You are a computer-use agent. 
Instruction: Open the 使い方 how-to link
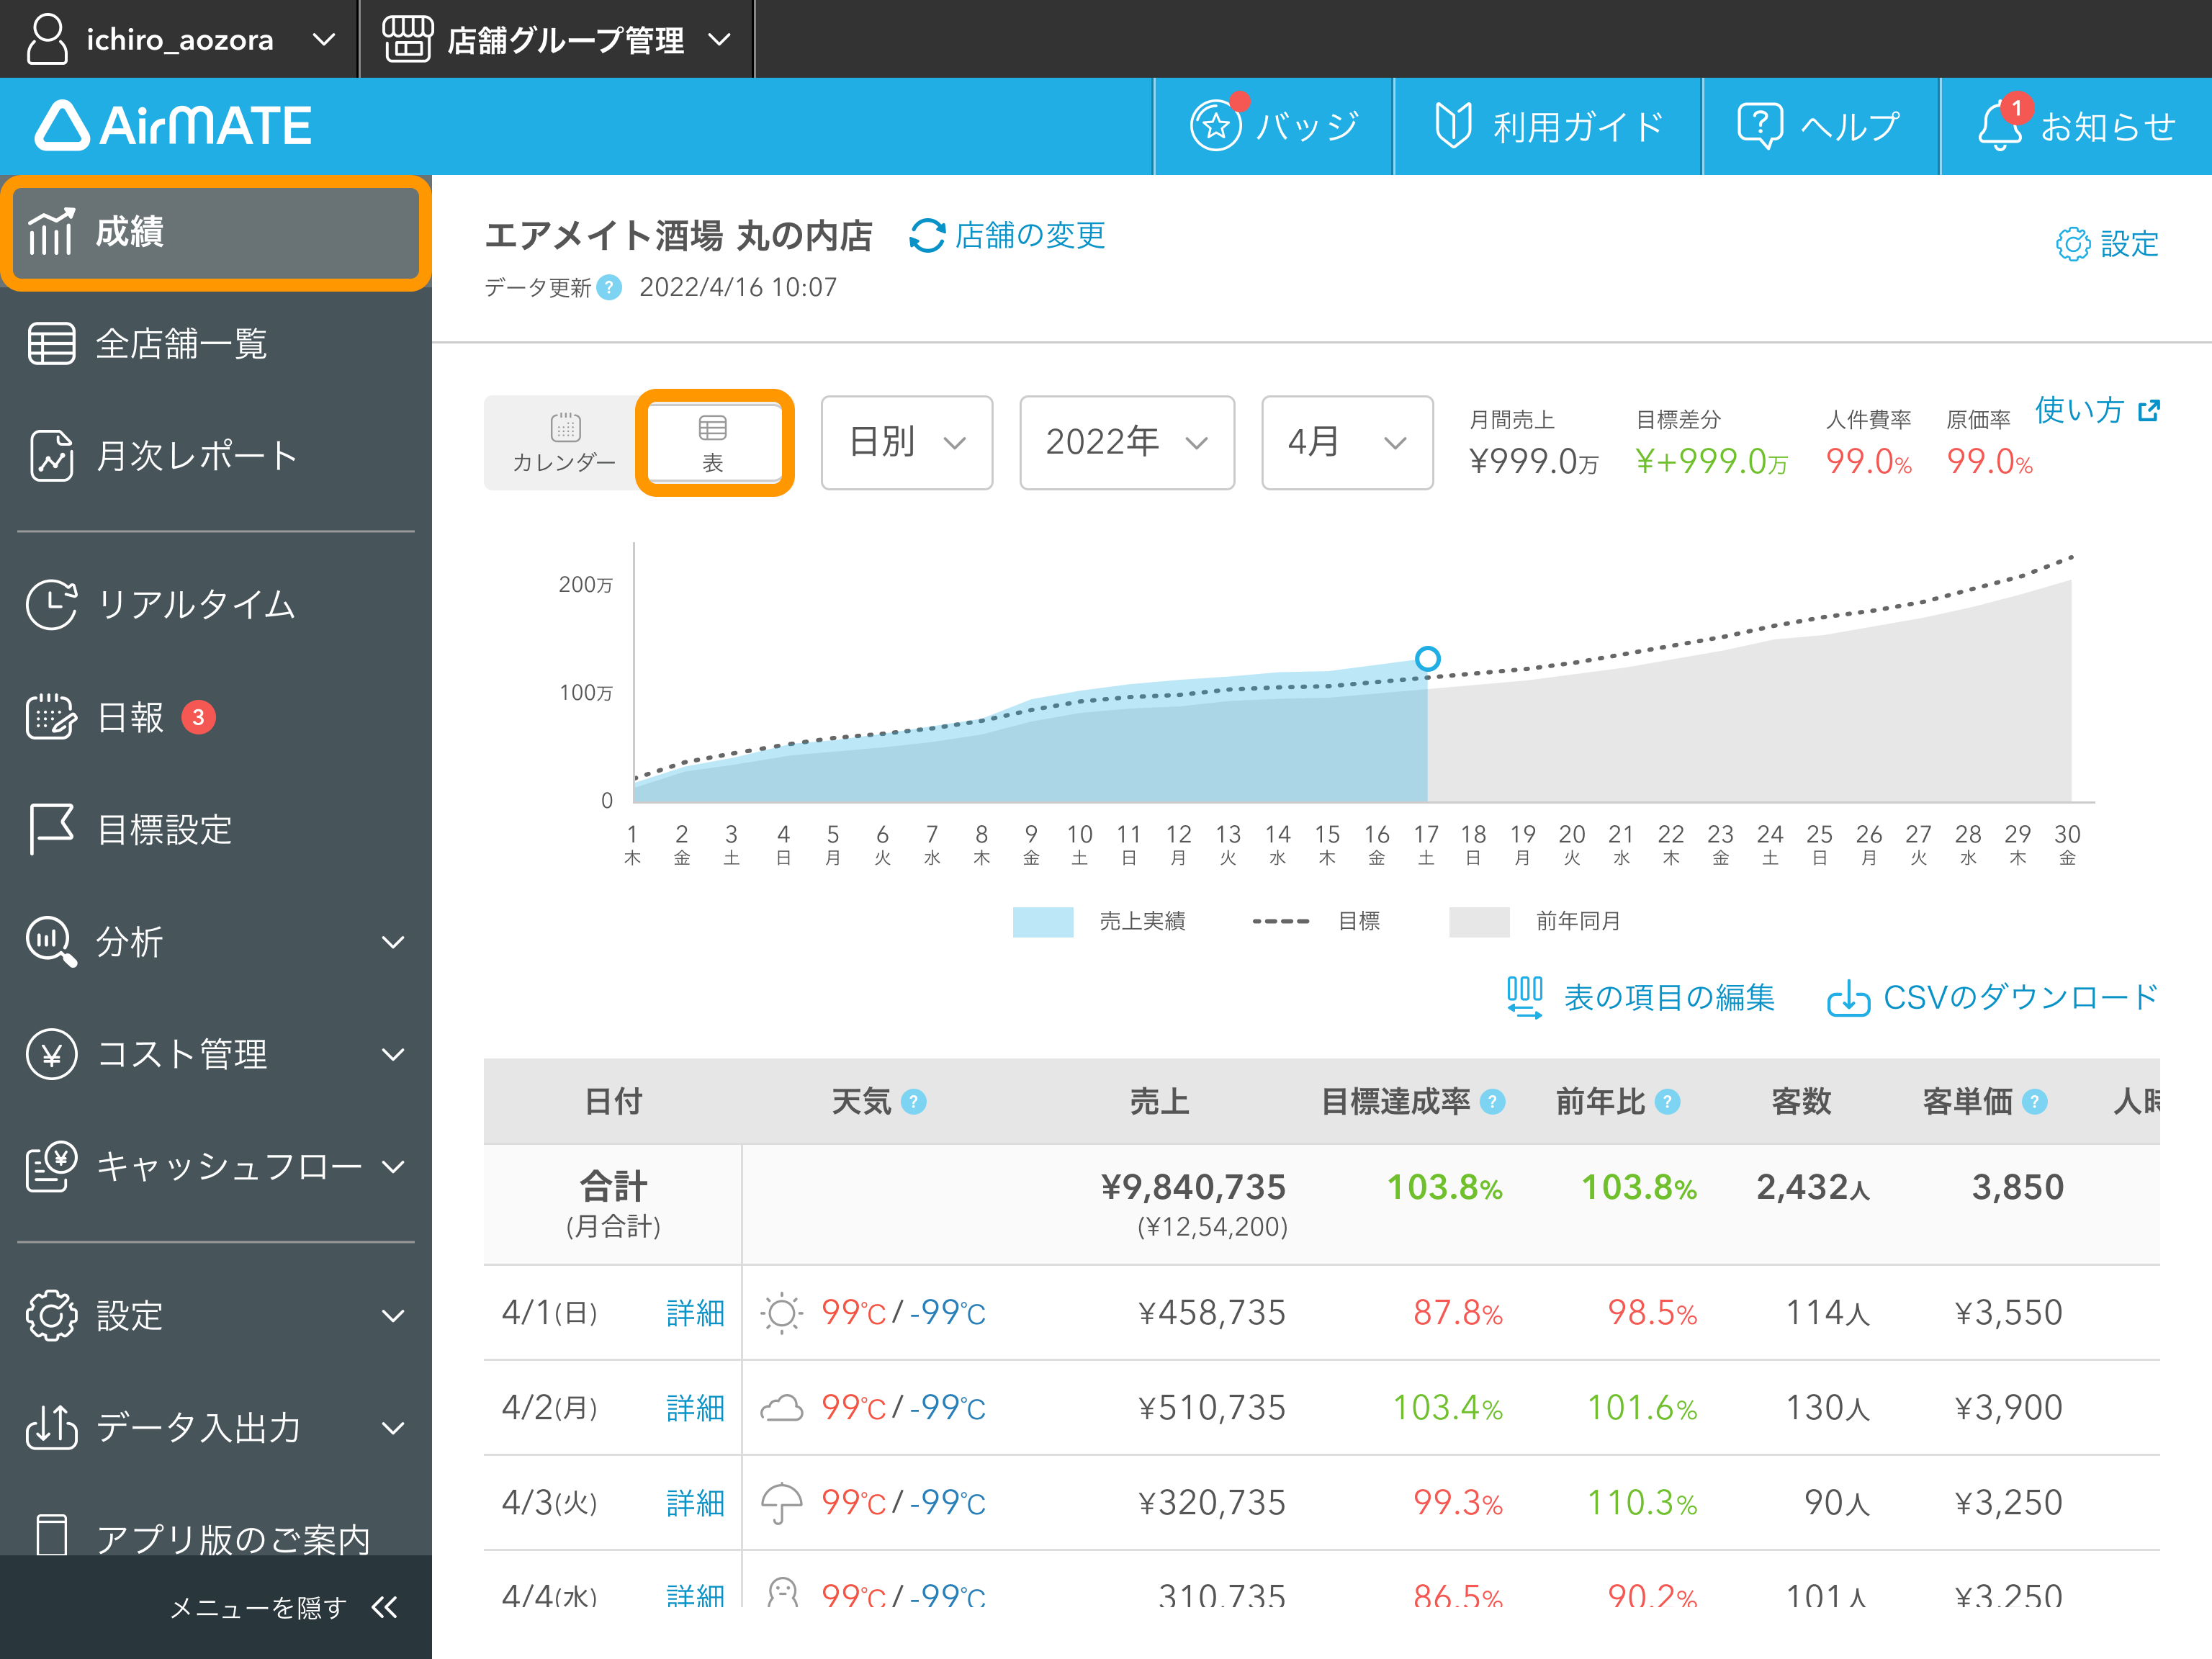2098,410
